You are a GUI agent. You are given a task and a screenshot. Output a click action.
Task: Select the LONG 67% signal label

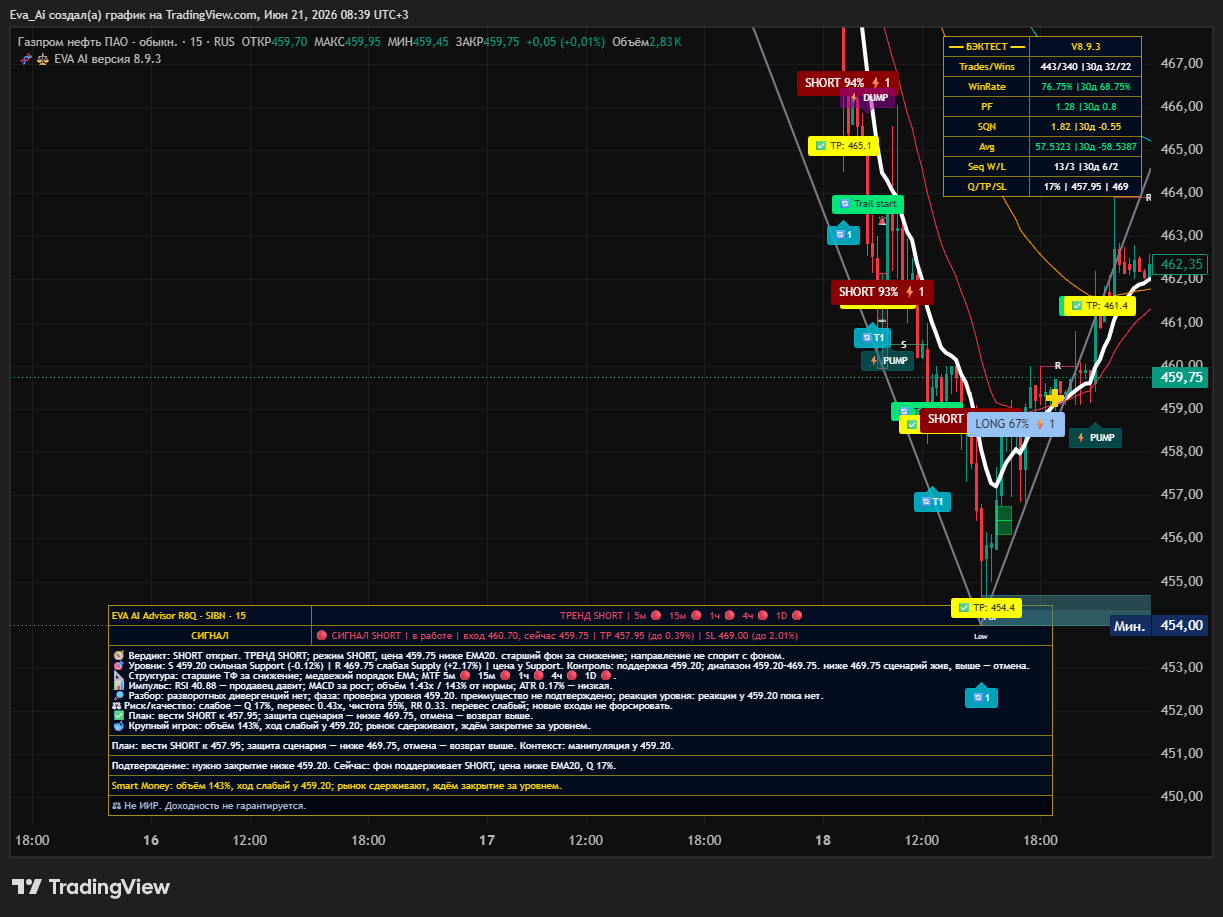click(1015, 424)
